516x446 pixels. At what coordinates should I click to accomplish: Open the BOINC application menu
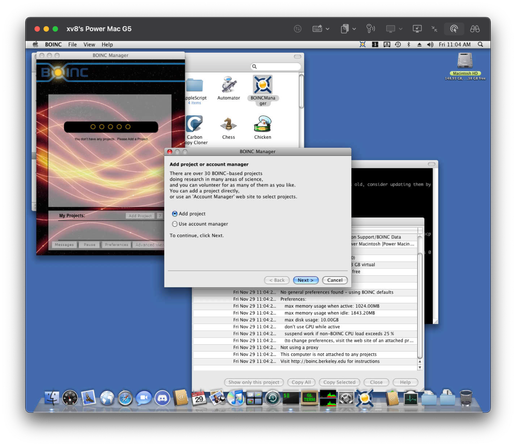point(53,44)
